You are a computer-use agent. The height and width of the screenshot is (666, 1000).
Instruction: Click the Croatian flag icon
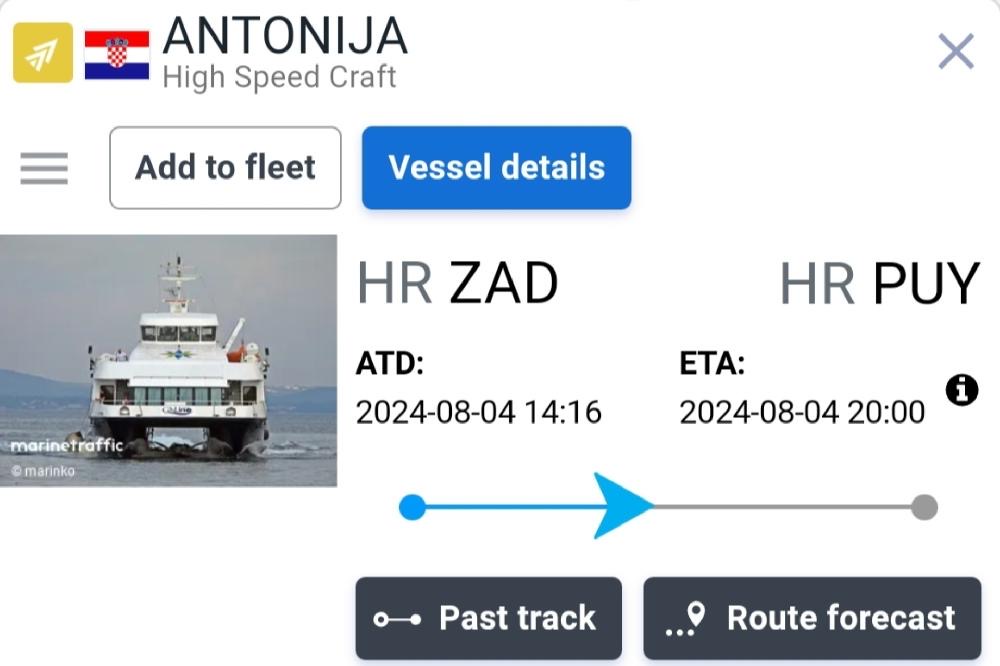(x=117, y=54)
